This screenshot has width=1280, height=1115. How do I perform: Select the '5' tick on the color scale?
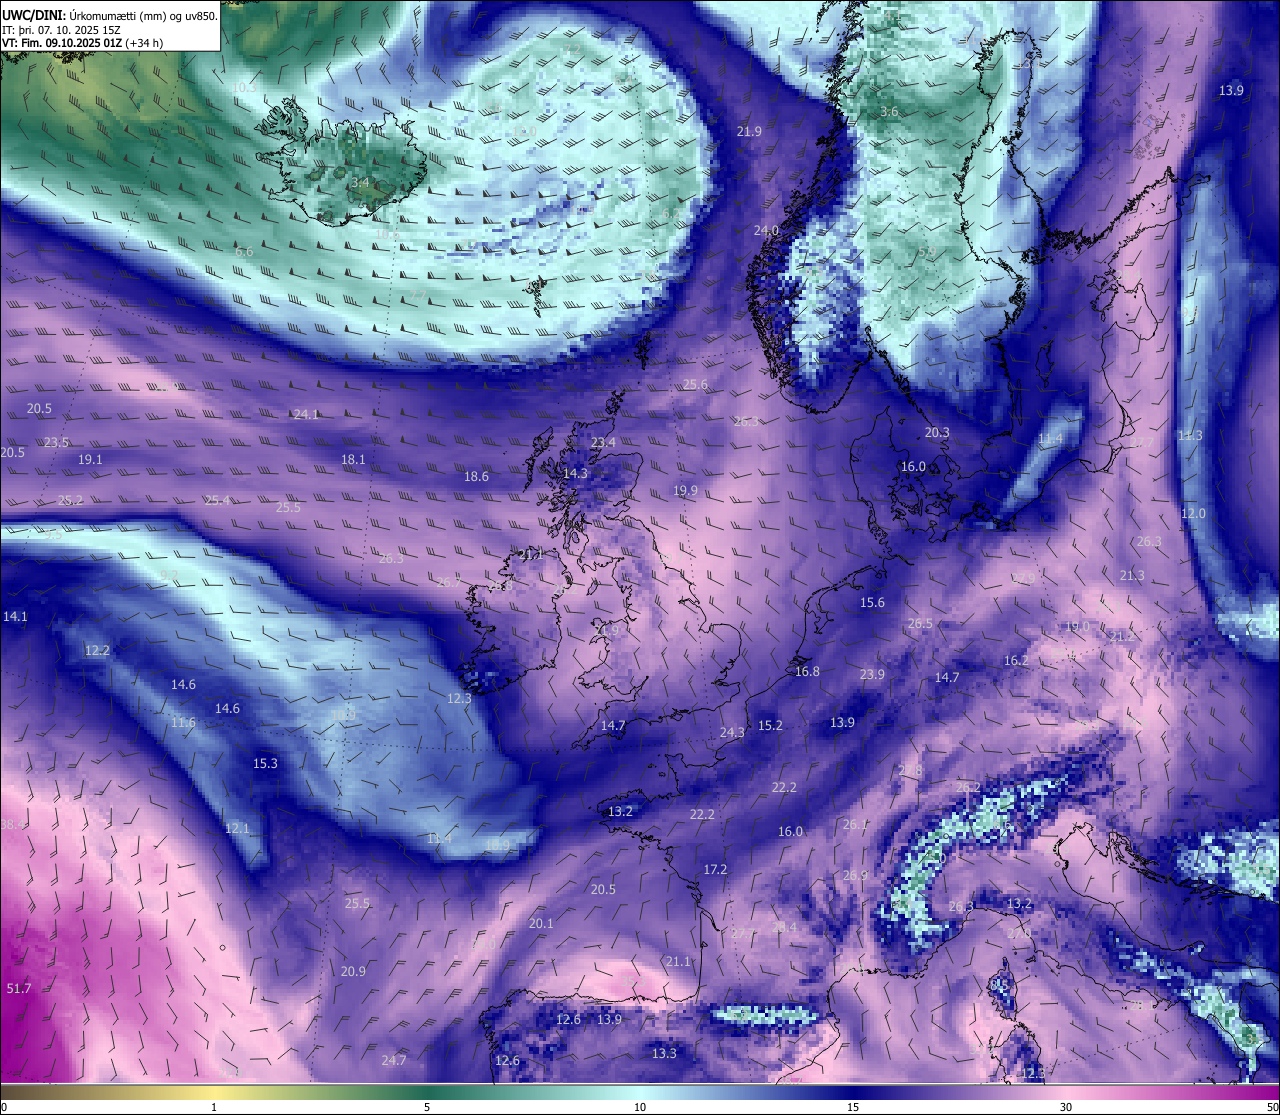427,1107
